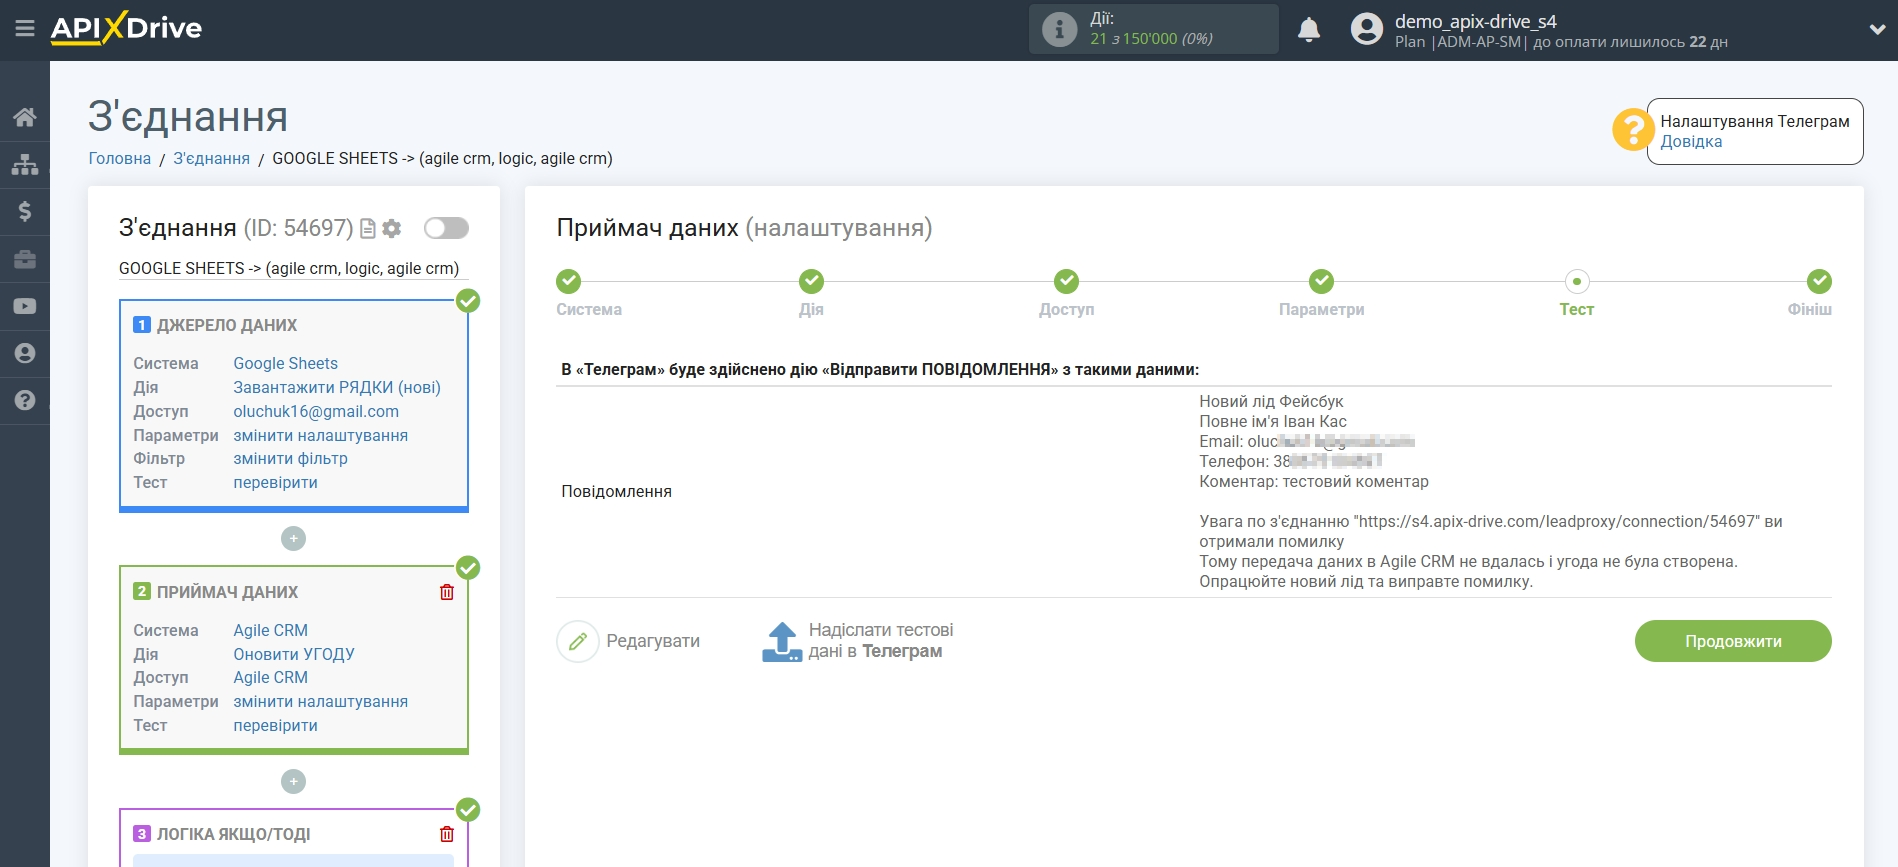Open the connection settings gear icon
This screenshot has height=867, width=1898.
392,229
